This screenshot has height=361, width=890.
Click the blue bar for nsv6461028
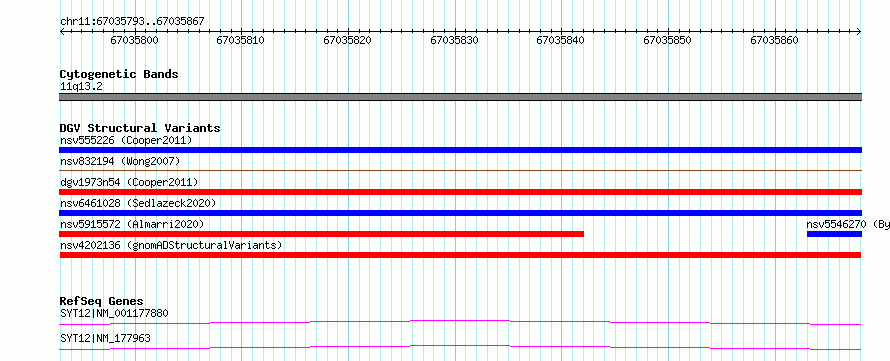[x=461, y=213]
